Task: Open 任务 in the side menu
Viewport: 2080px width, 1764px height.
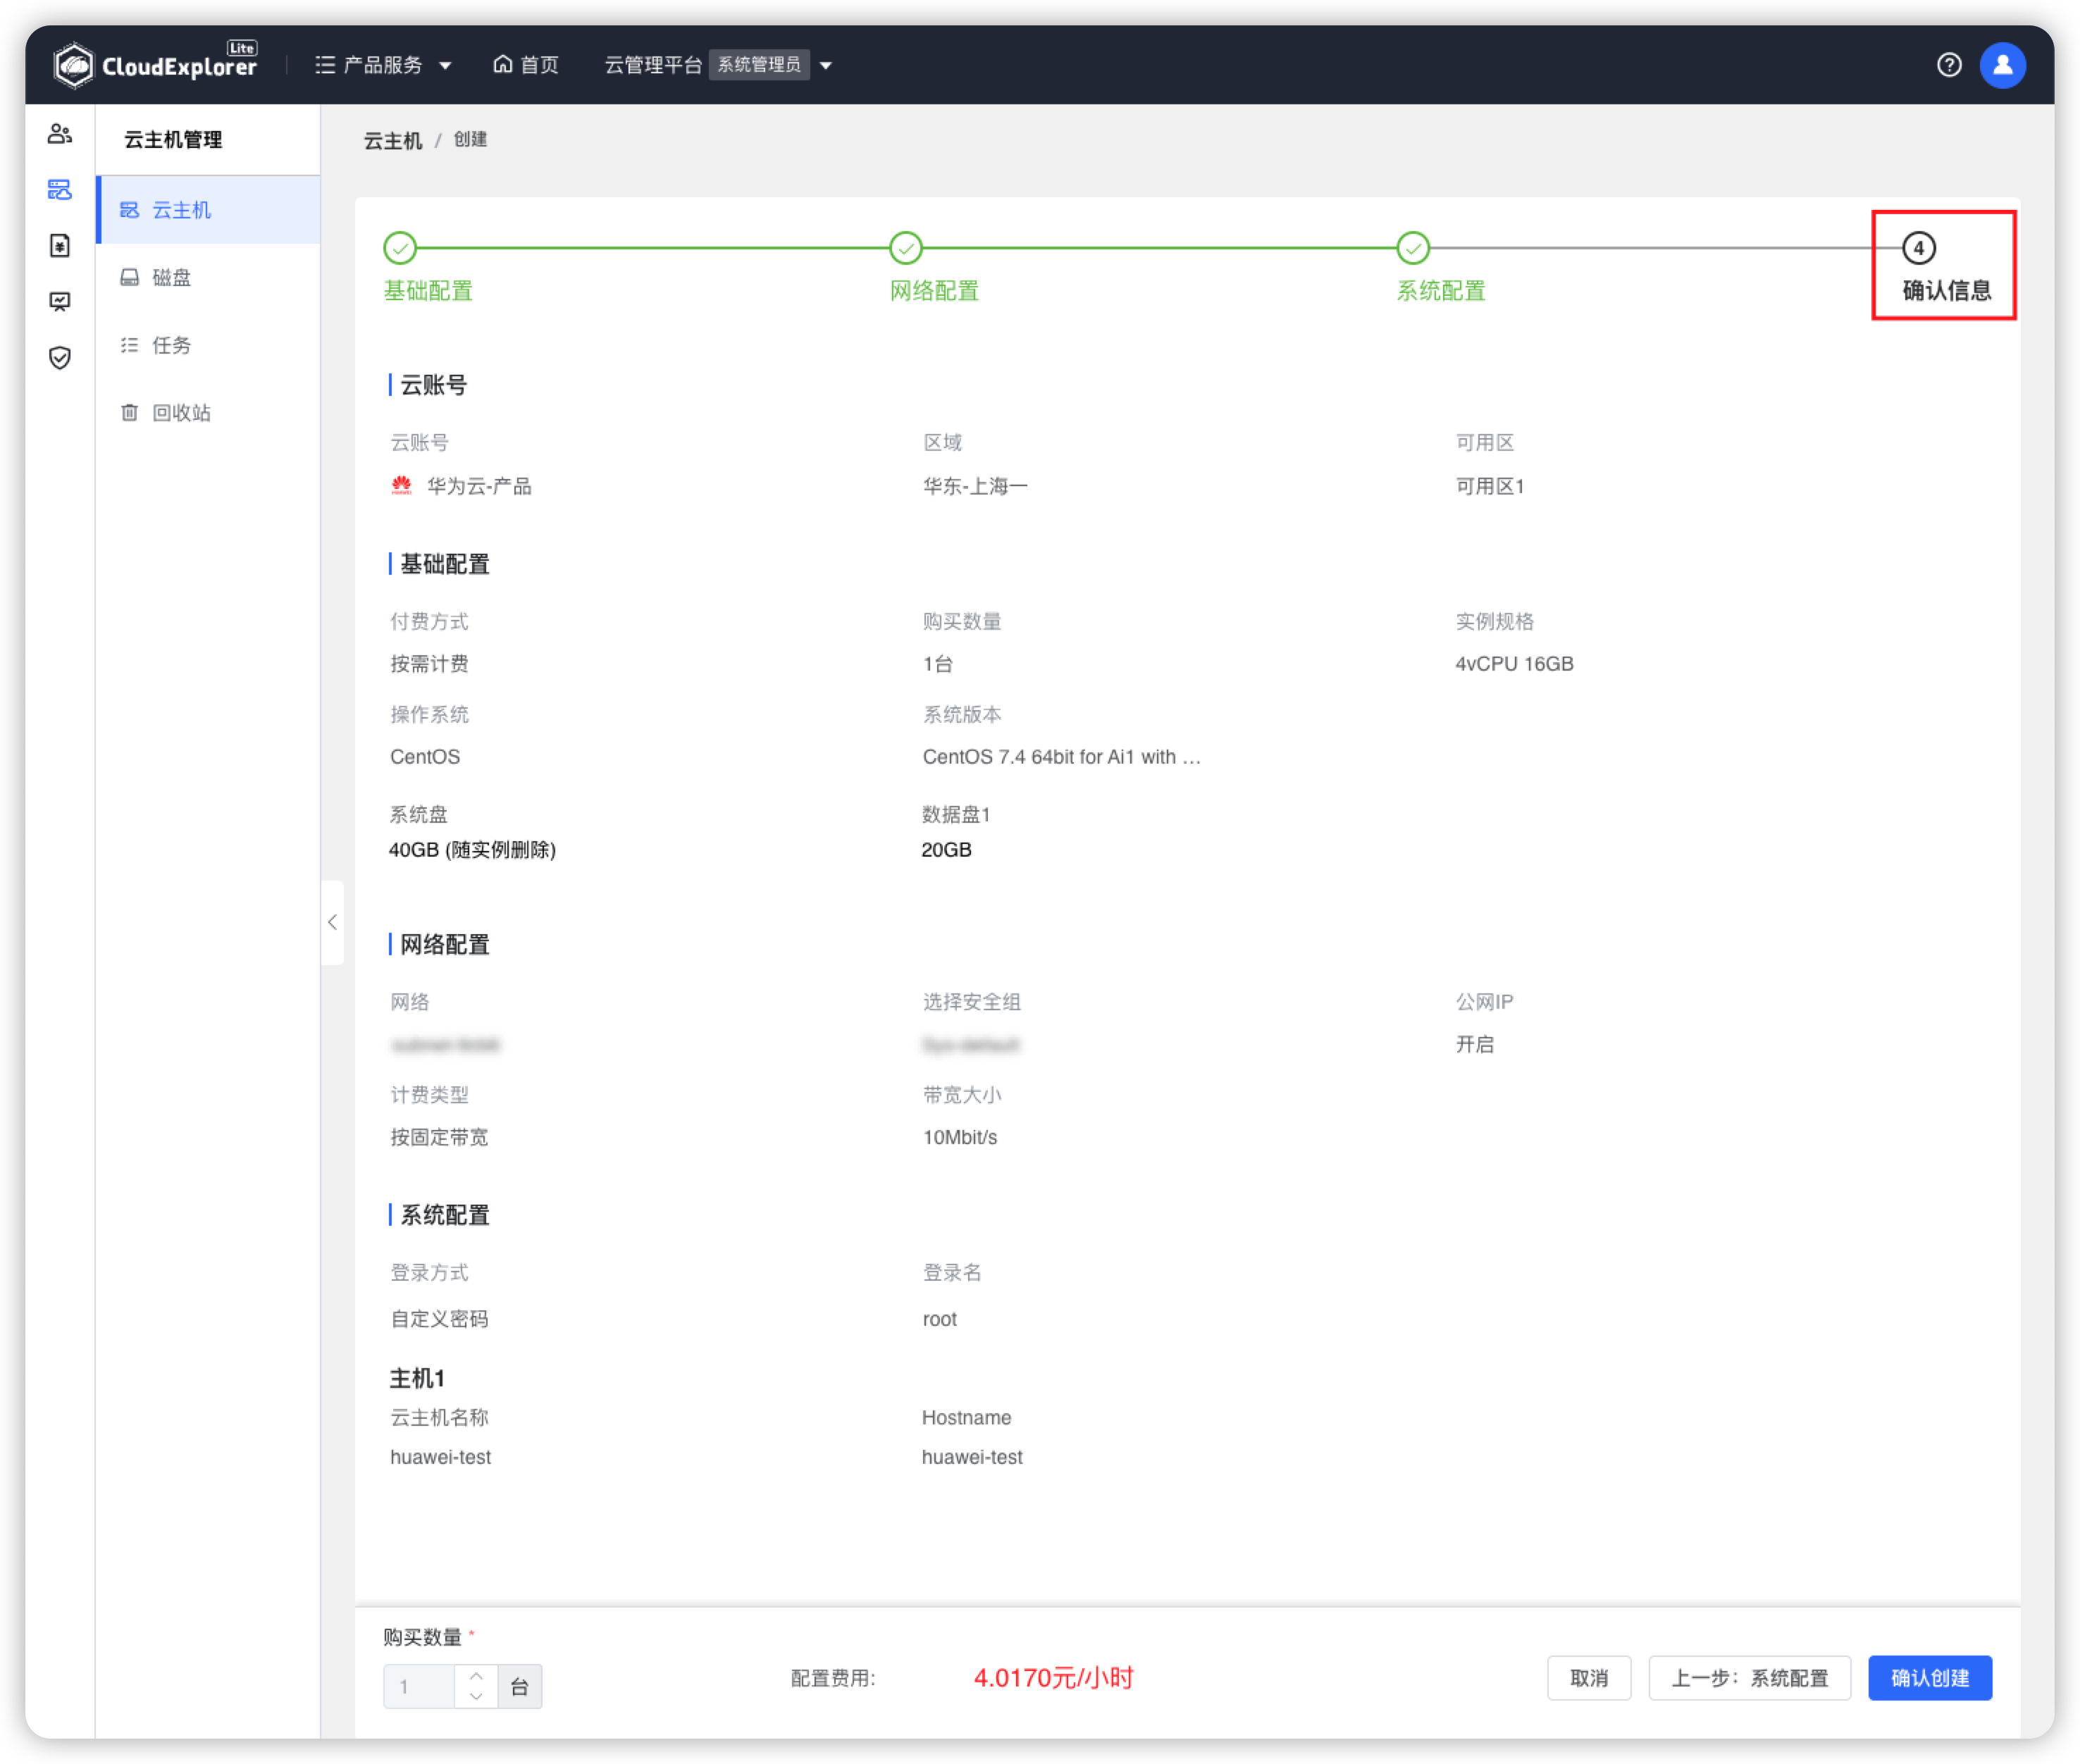Action: click(x=209, y=345)
